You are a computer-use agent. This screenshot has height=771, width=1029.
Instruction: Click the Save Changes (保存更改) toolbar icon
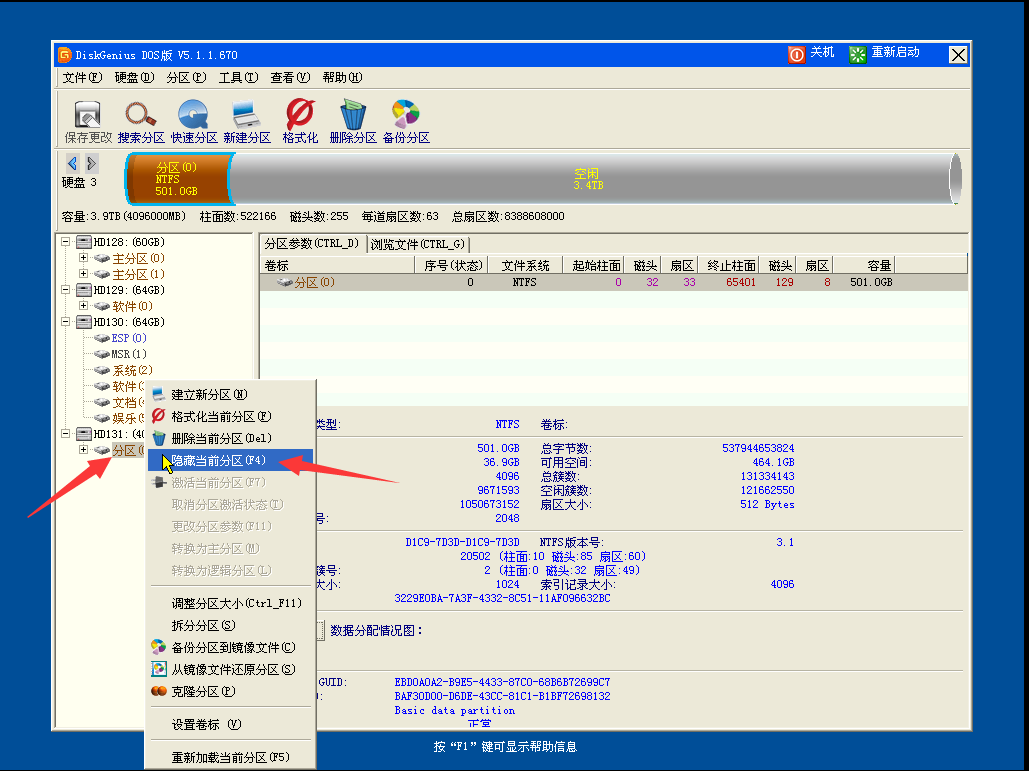click(x=87, y=115)
